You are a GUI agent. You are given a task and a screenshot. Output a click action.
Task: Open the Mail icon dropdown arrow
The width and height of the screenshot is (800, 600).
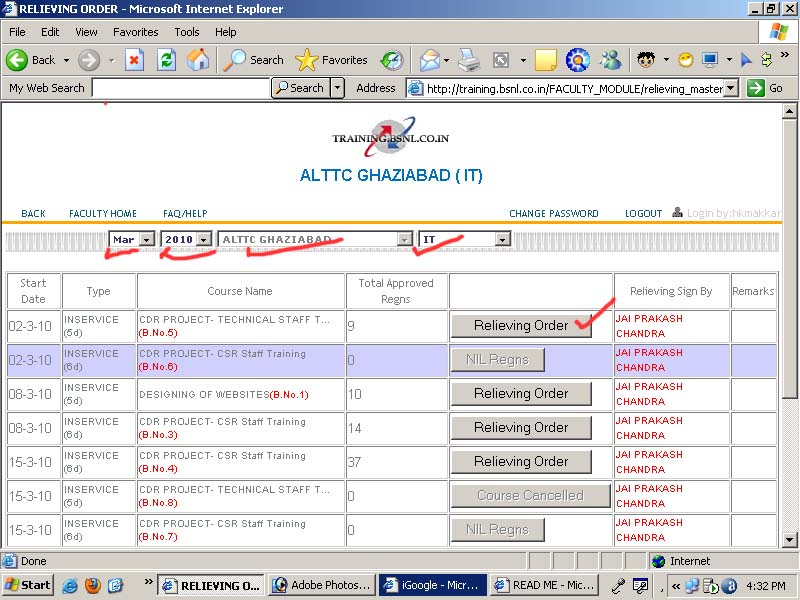tap(446, 61)
